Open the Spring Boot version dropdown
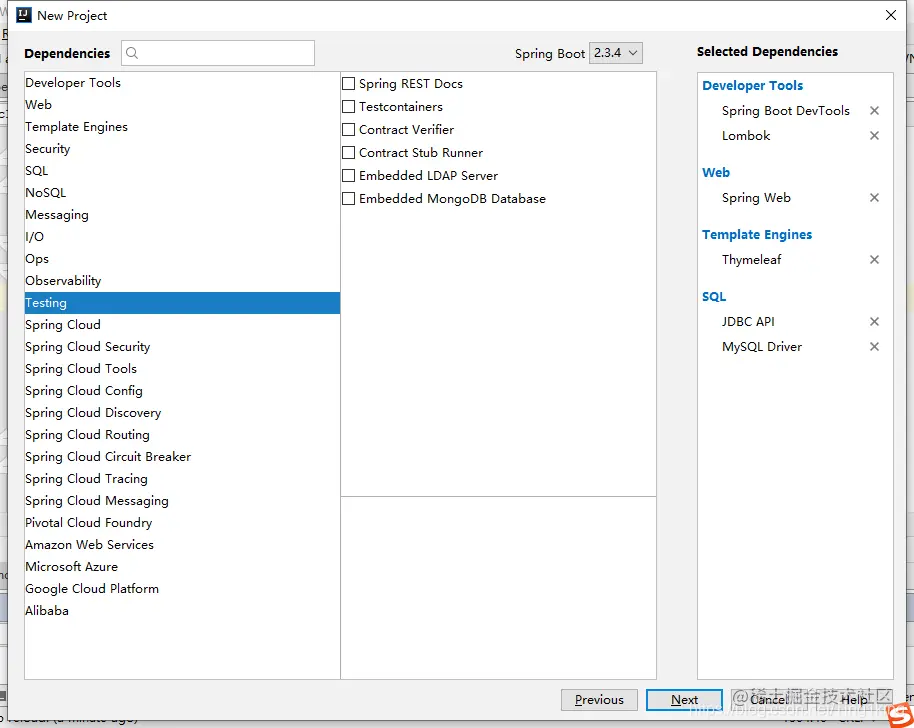 [x=616, y=53]
